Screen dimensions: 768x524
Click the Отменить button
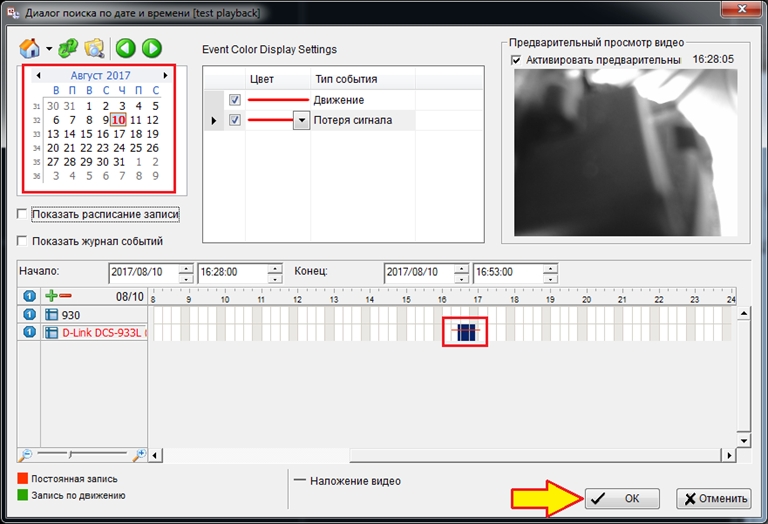click(713, 498)
